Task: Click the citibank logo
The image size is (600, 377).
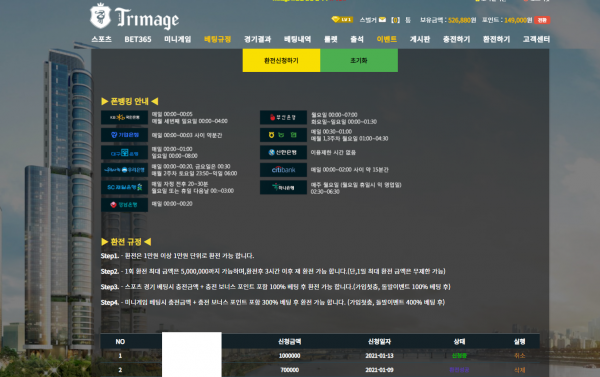Action: (283, 170)
